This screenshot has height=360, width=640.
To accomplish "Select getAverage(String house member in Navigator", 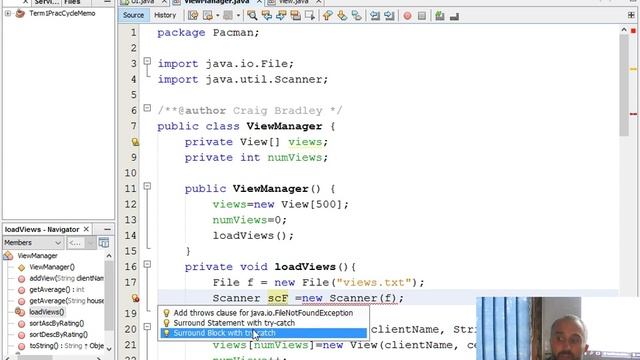I will [67, 301].
